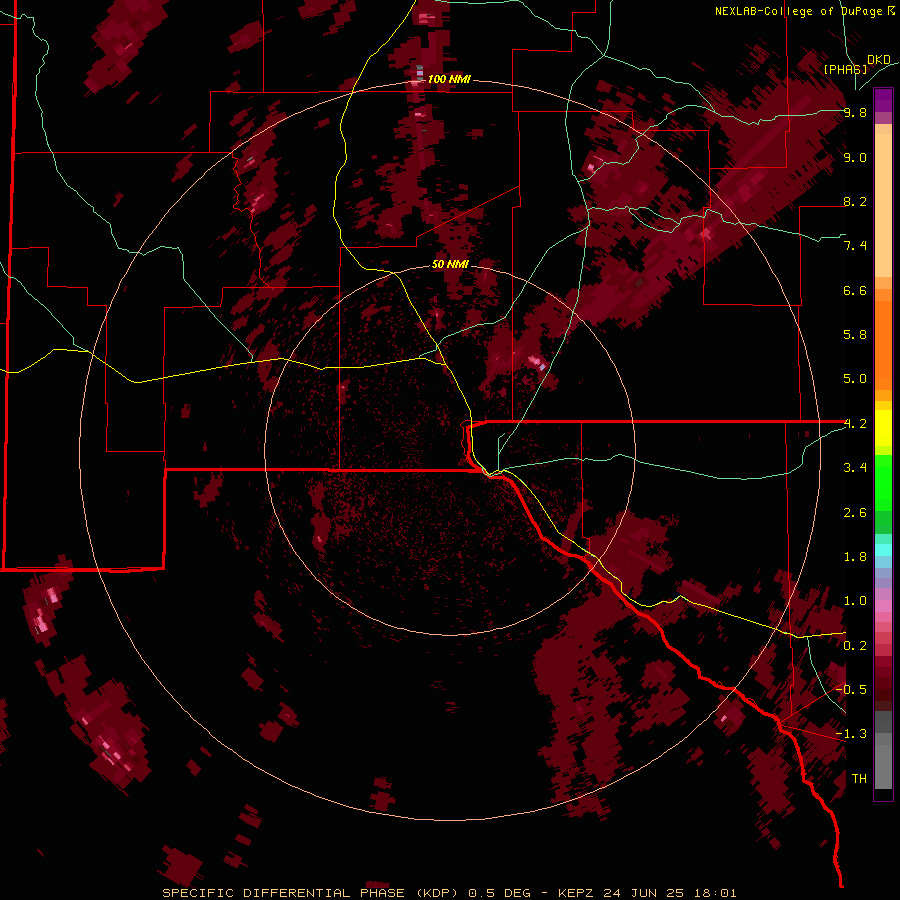Image resolution: width=900 pixels, height=900 pixels.
Task: Click the cyan segment of the color bar
Action: [883, 550]
